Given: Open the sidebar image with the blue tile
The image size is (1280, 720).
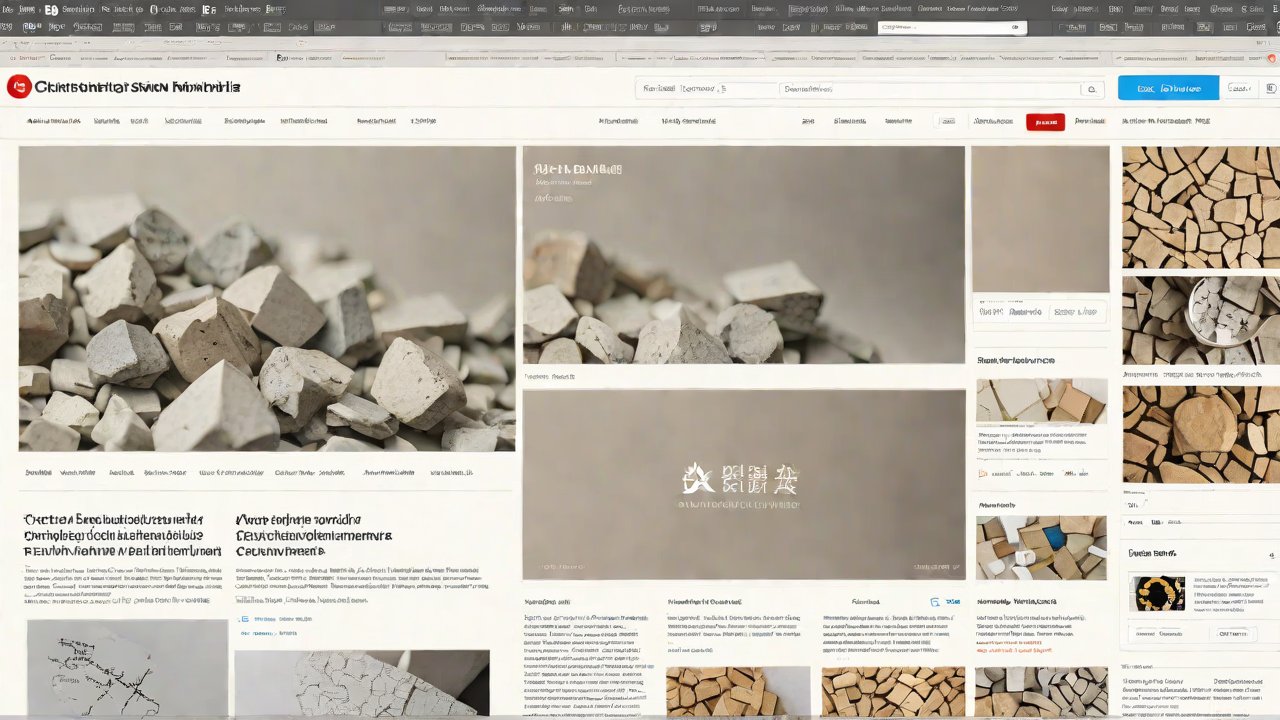Looking at the screenshot, I should 1041,547.
